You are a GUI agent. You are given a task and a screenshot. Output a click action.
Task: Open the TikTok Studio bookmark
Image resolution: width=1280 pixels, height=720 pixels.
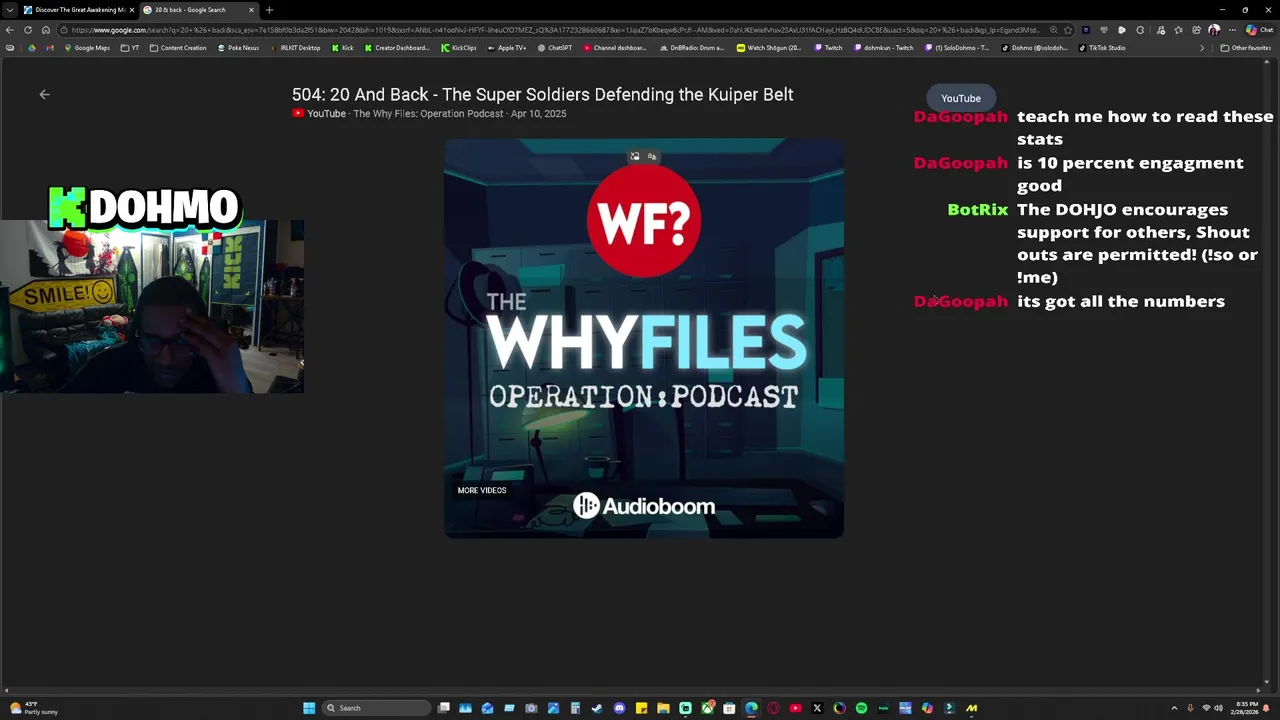tap(1102, 48)
